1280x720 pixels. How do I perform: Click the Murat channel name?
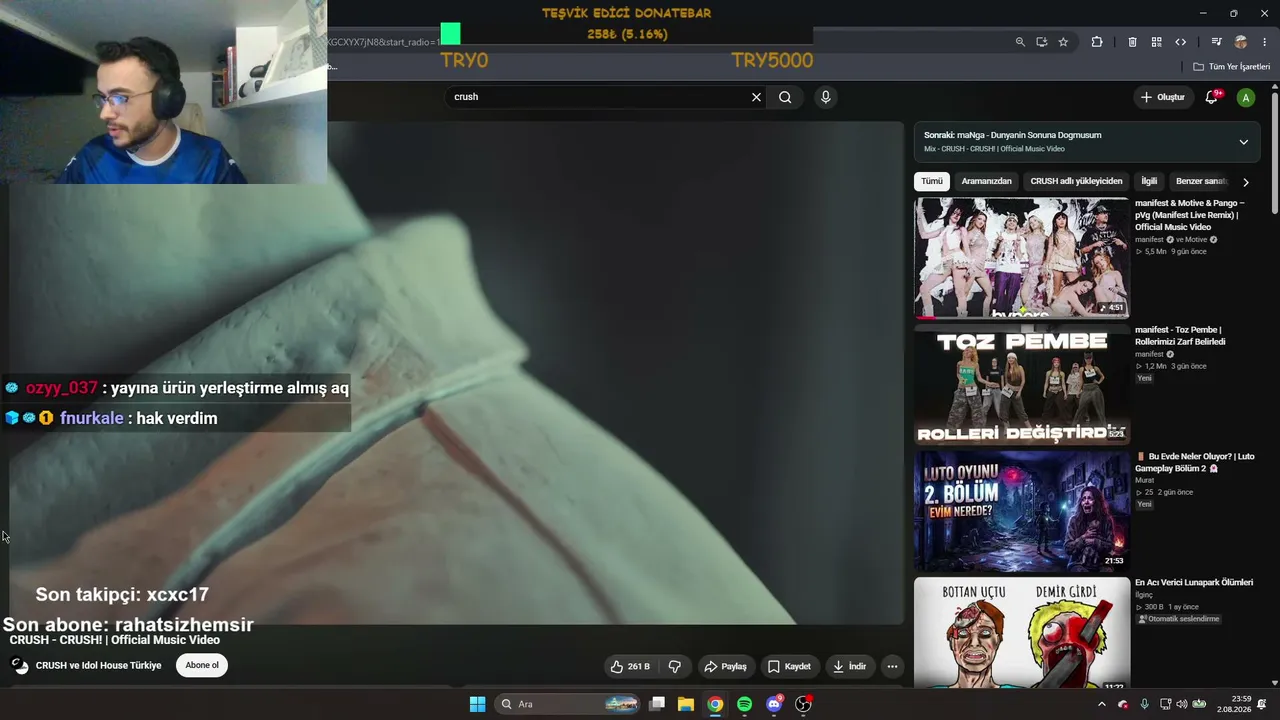pos(1145,480)
